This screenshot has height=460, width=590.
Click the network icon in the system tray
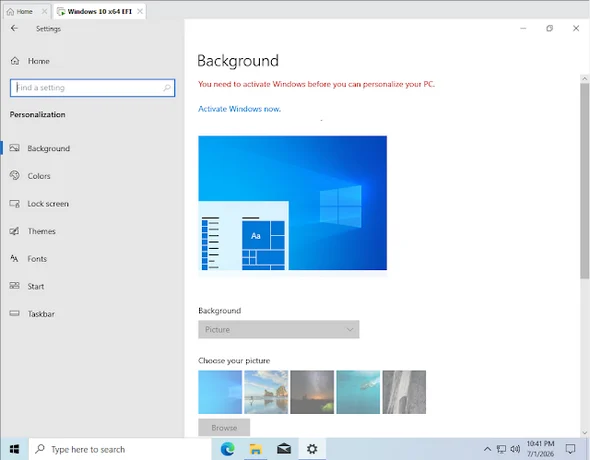click(x=501, y=449)
